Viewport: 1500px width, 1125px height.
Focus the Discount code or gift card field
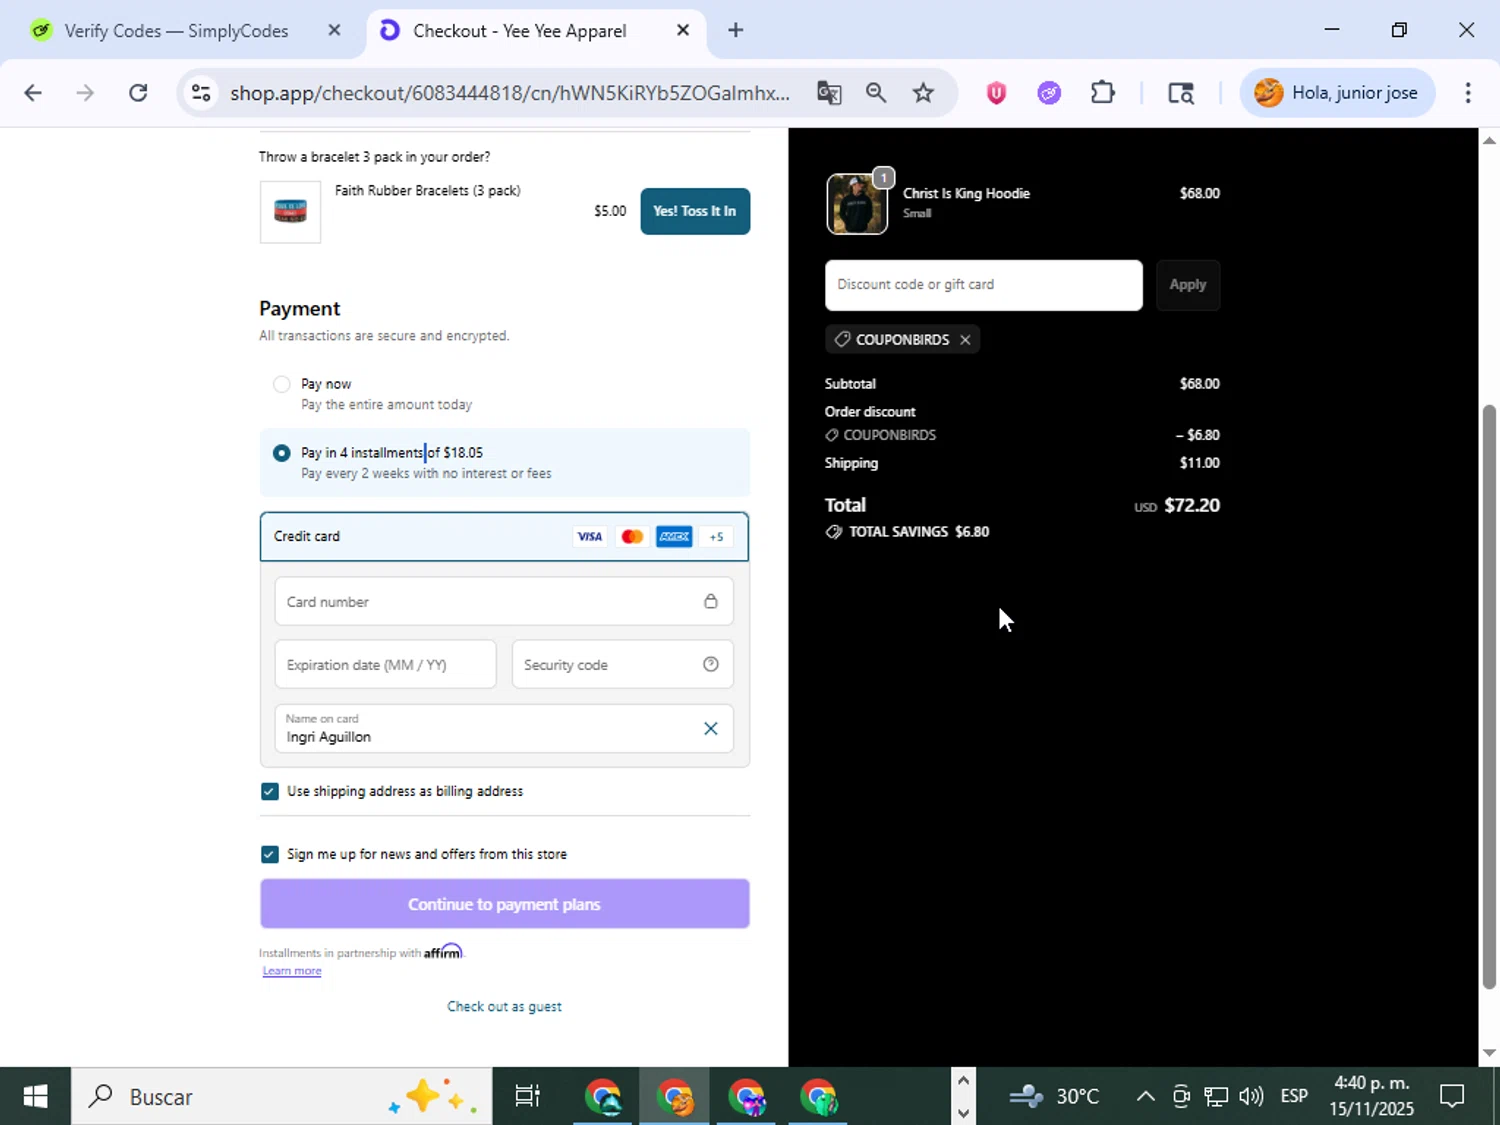click(984, 285)
